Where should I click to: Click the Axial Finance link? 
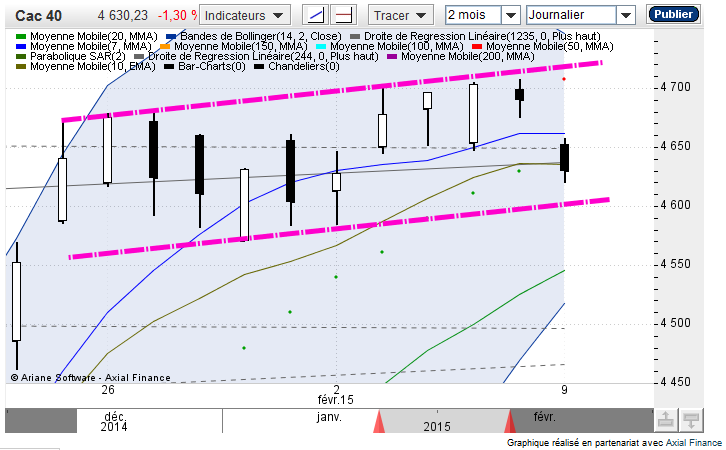[693, 443]
